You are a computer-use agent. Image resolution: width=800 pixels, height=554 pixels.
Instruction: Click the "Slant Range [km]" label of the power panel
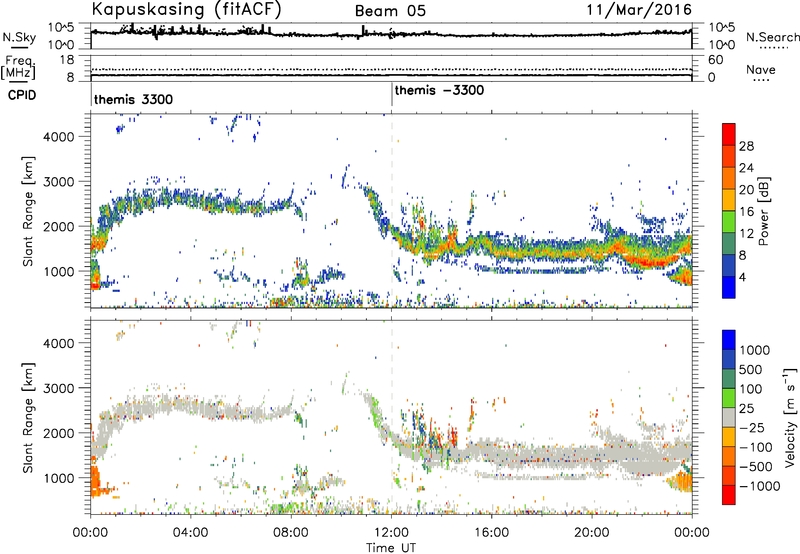point(28,211)
